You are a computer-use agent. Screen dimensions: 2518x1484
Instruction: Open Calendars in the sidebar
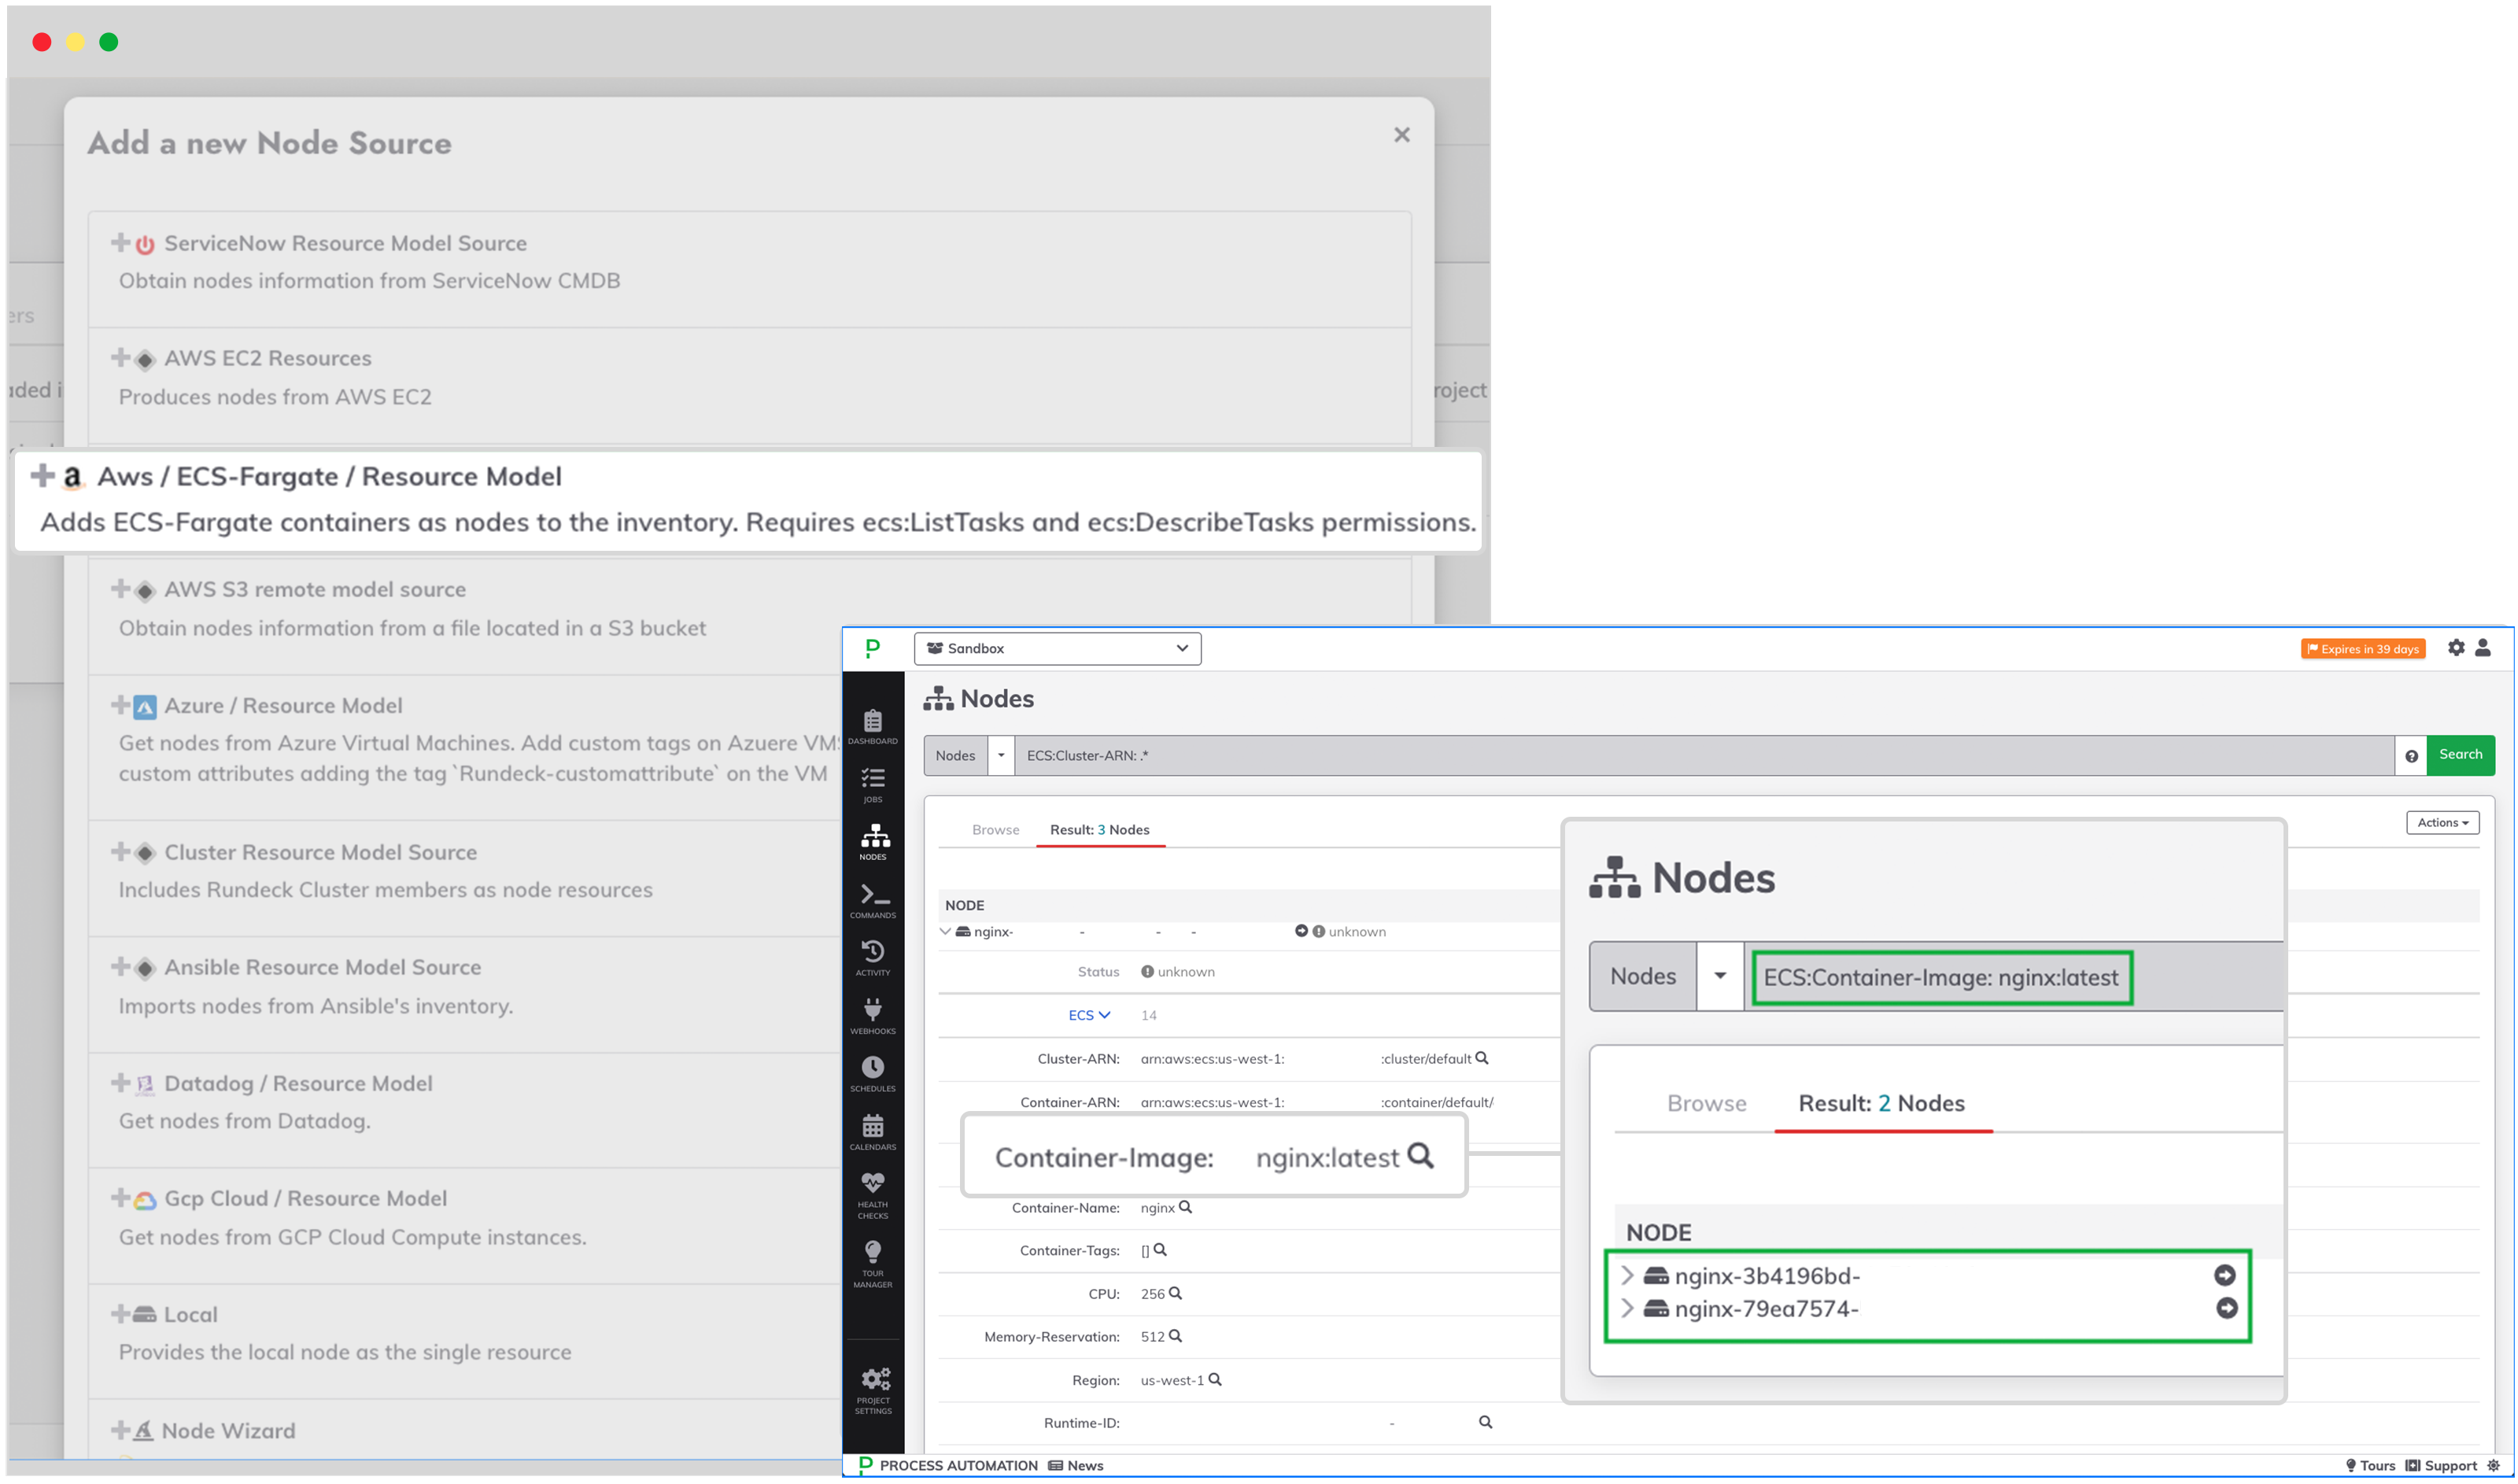coord(872,1132)
